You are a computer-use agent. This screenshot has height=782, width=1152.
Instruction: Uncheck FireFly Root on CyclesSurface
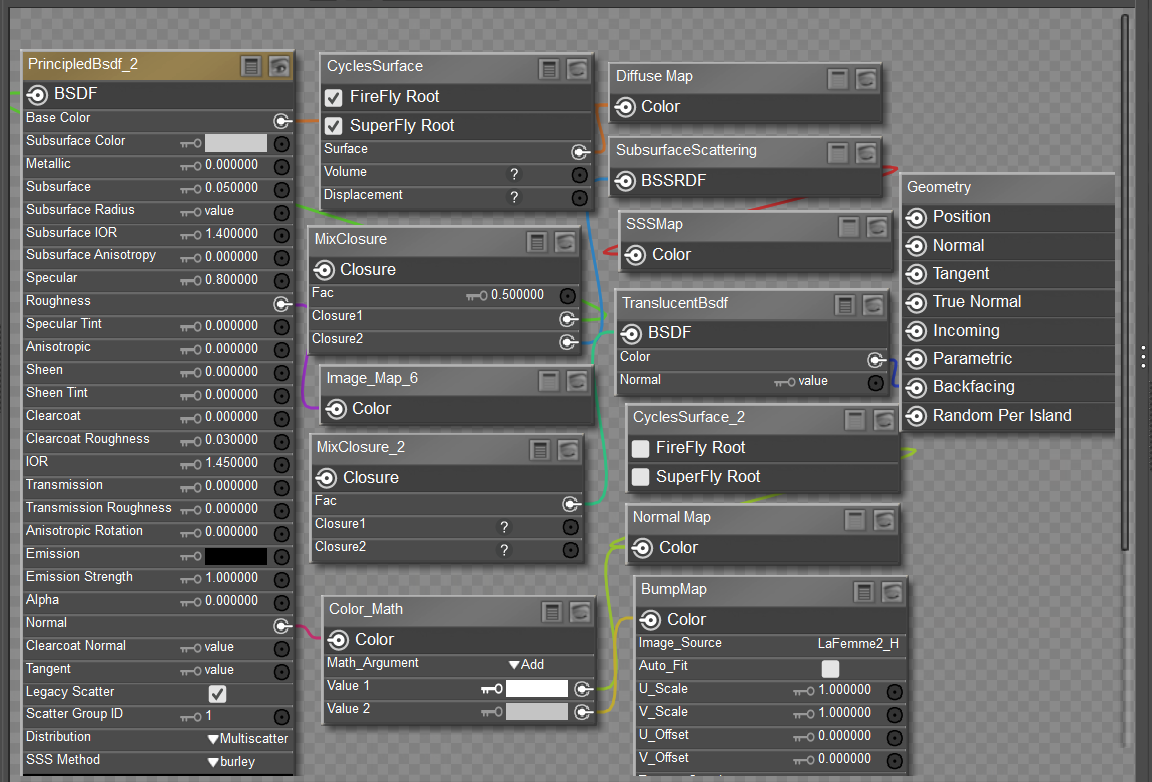pos(334,98)
